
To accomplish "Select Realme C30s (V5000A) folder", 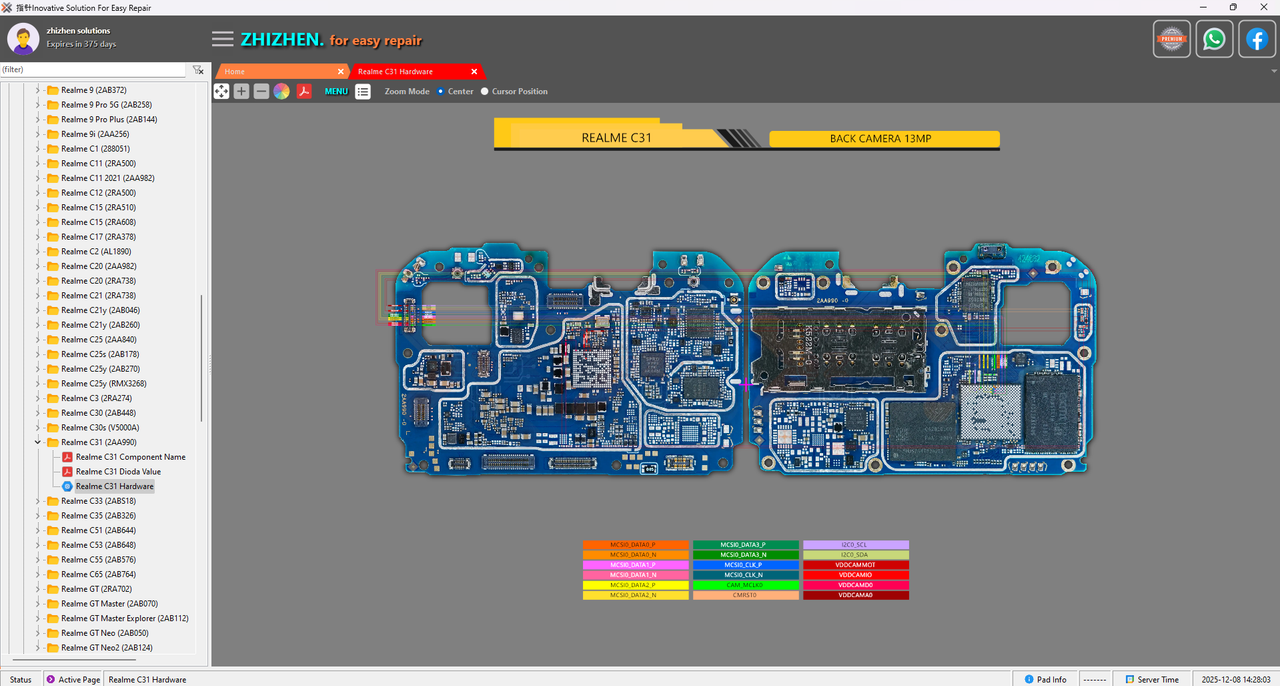I will [100, 428].
